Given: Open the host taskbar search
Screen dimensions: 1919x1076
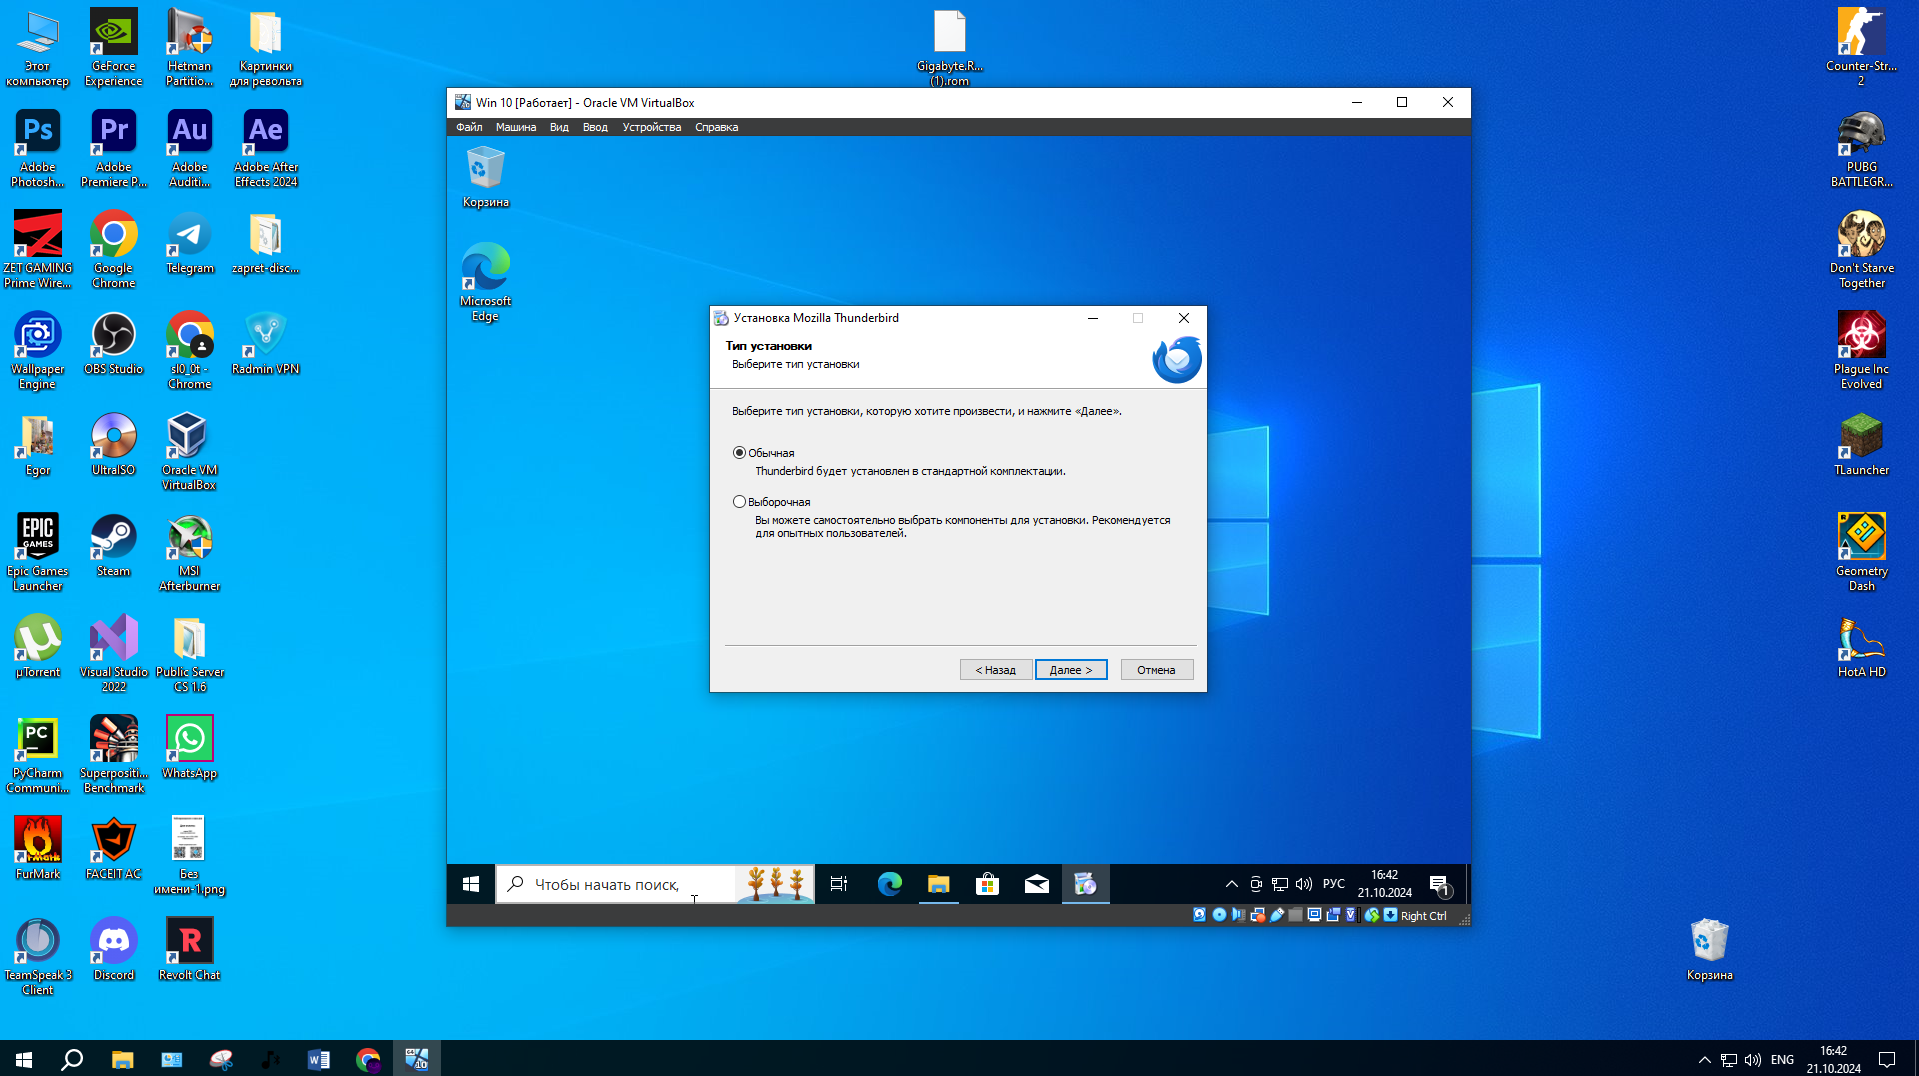Looking at the screenshot, I should tap(72, 1059).
